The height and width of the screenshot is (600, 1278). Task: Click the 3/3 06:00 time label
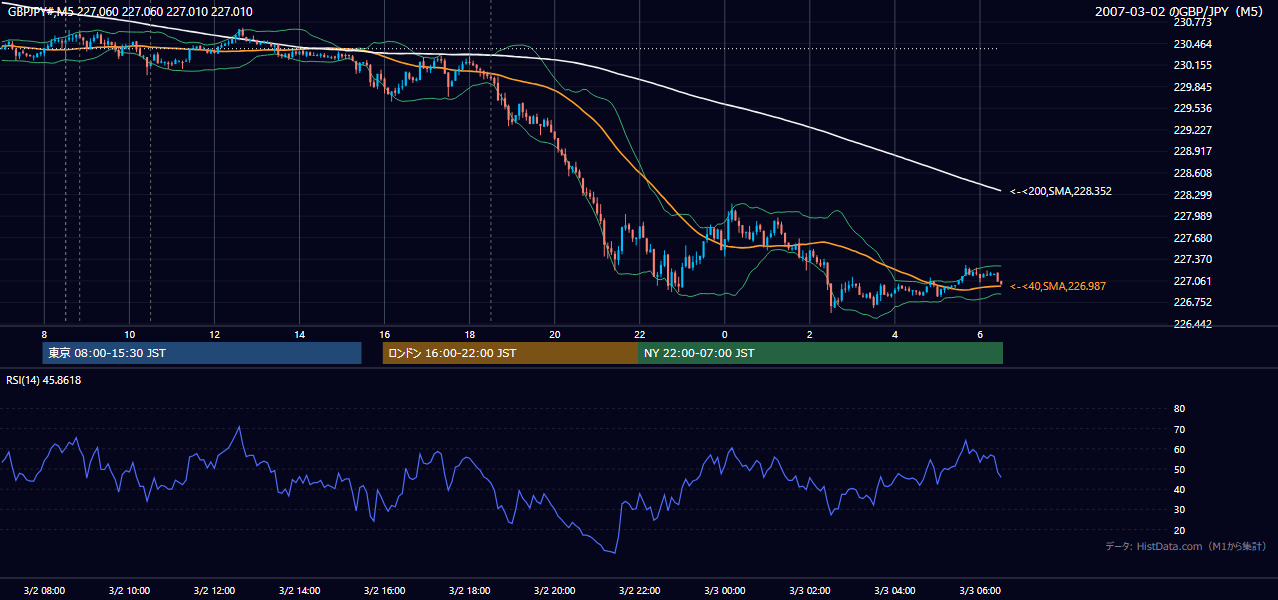[980, 590]
